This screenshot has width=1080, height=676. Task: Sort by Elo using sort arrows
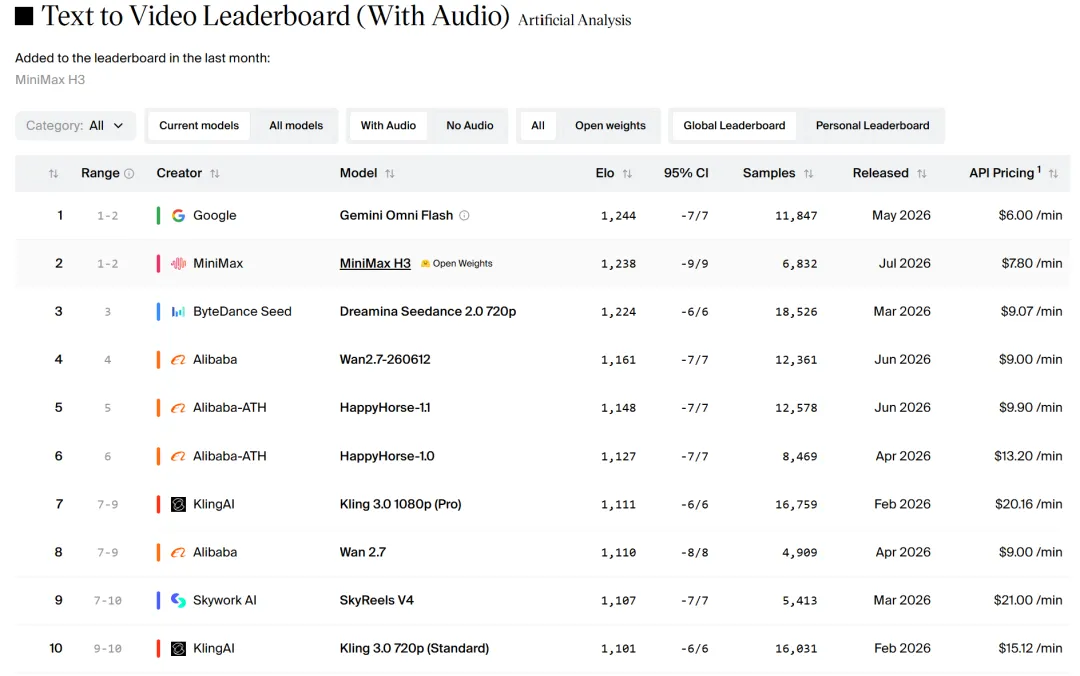(627, 174)
